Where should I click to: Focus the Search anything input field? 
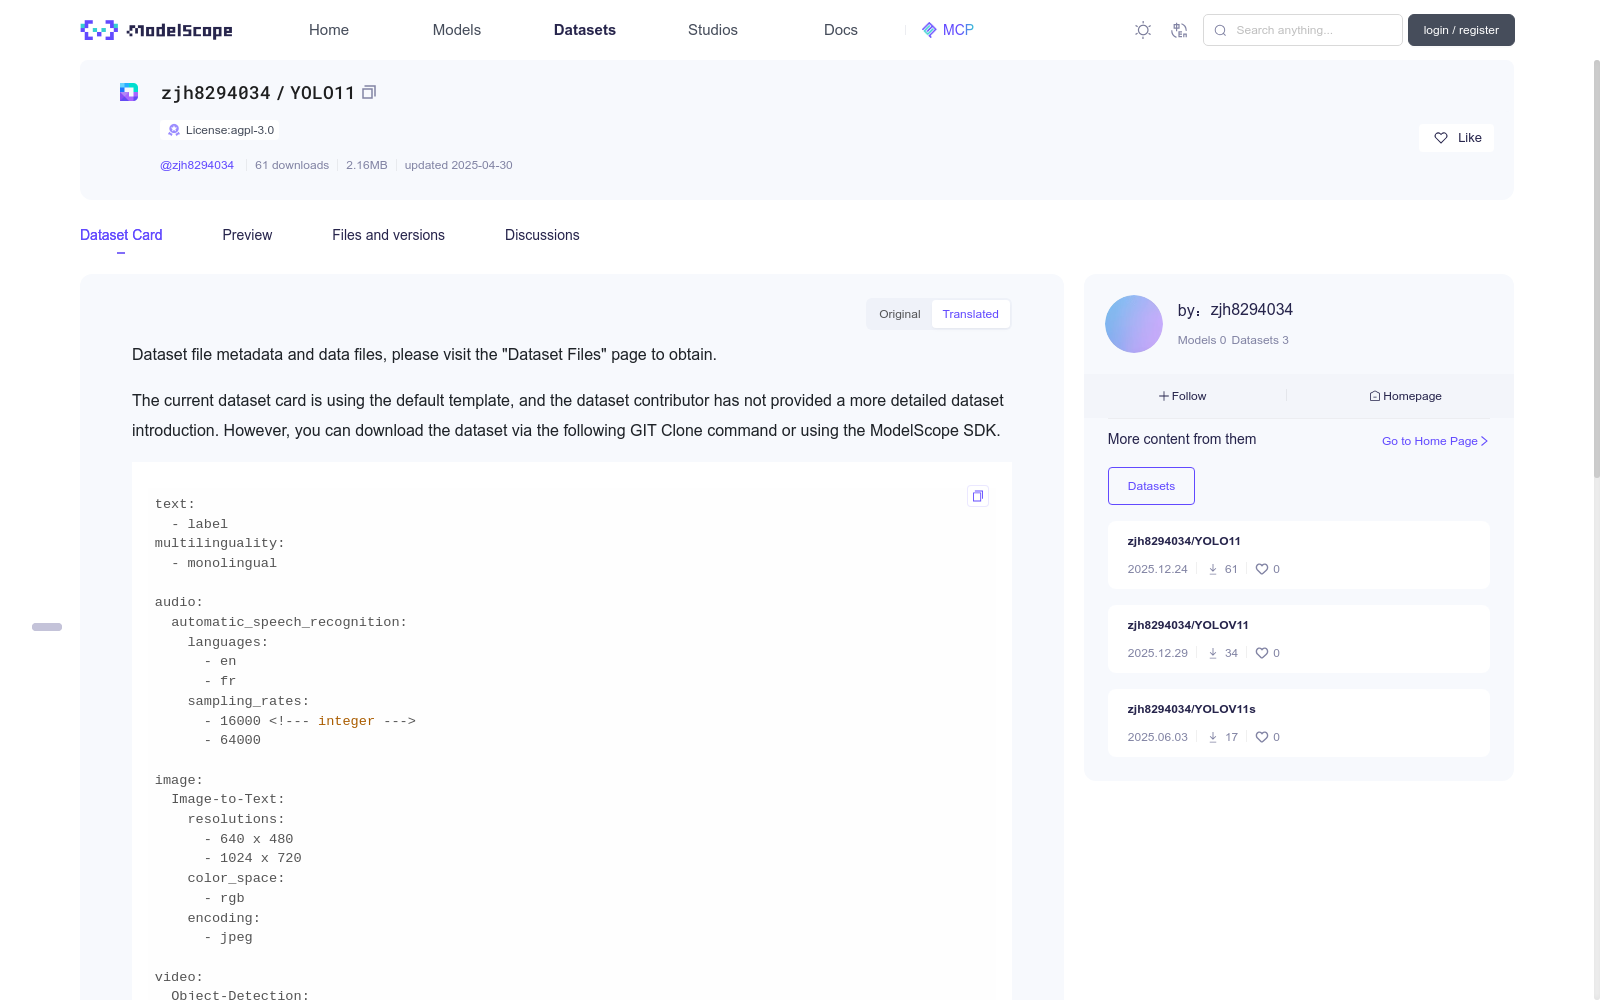[1303, 30]
